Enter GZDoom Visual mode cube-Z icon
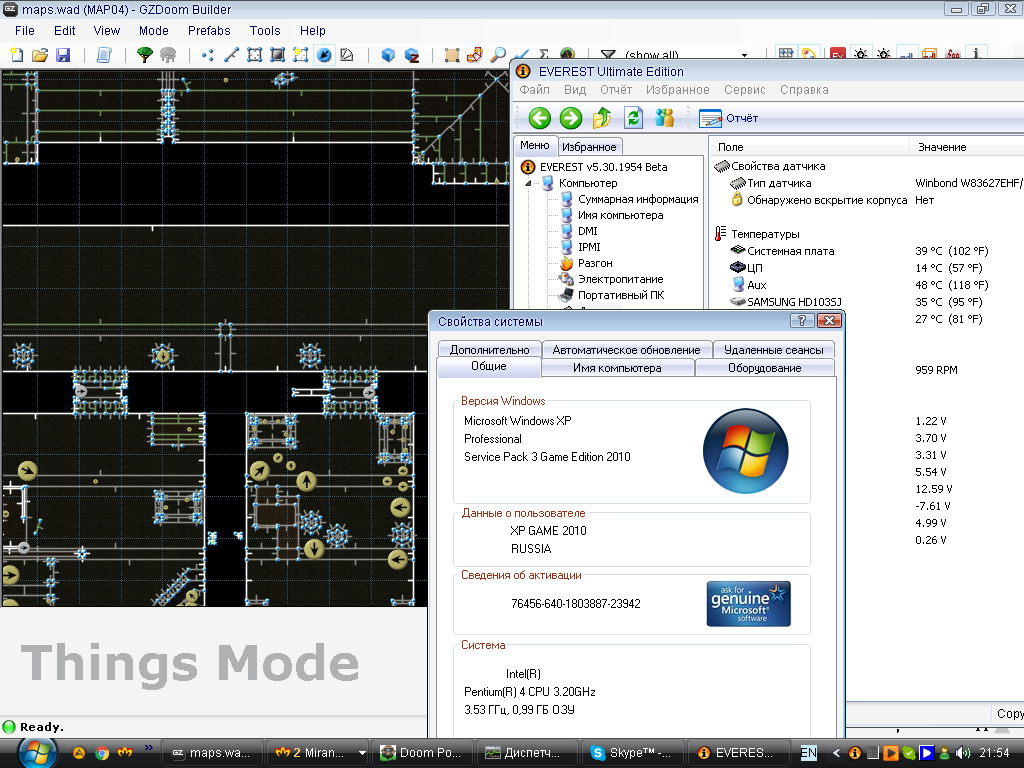Screen dimensions: 1024x768 pyautogui.click(x=411, y=55)
